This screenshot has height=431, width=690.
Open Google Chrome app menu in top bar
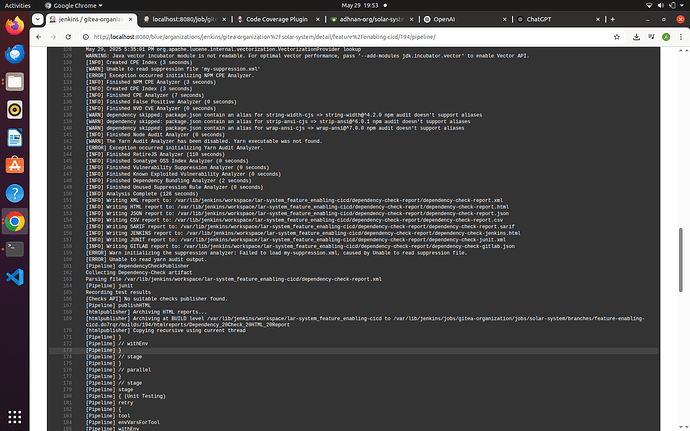pyautogui.click(x=74, y=5)
